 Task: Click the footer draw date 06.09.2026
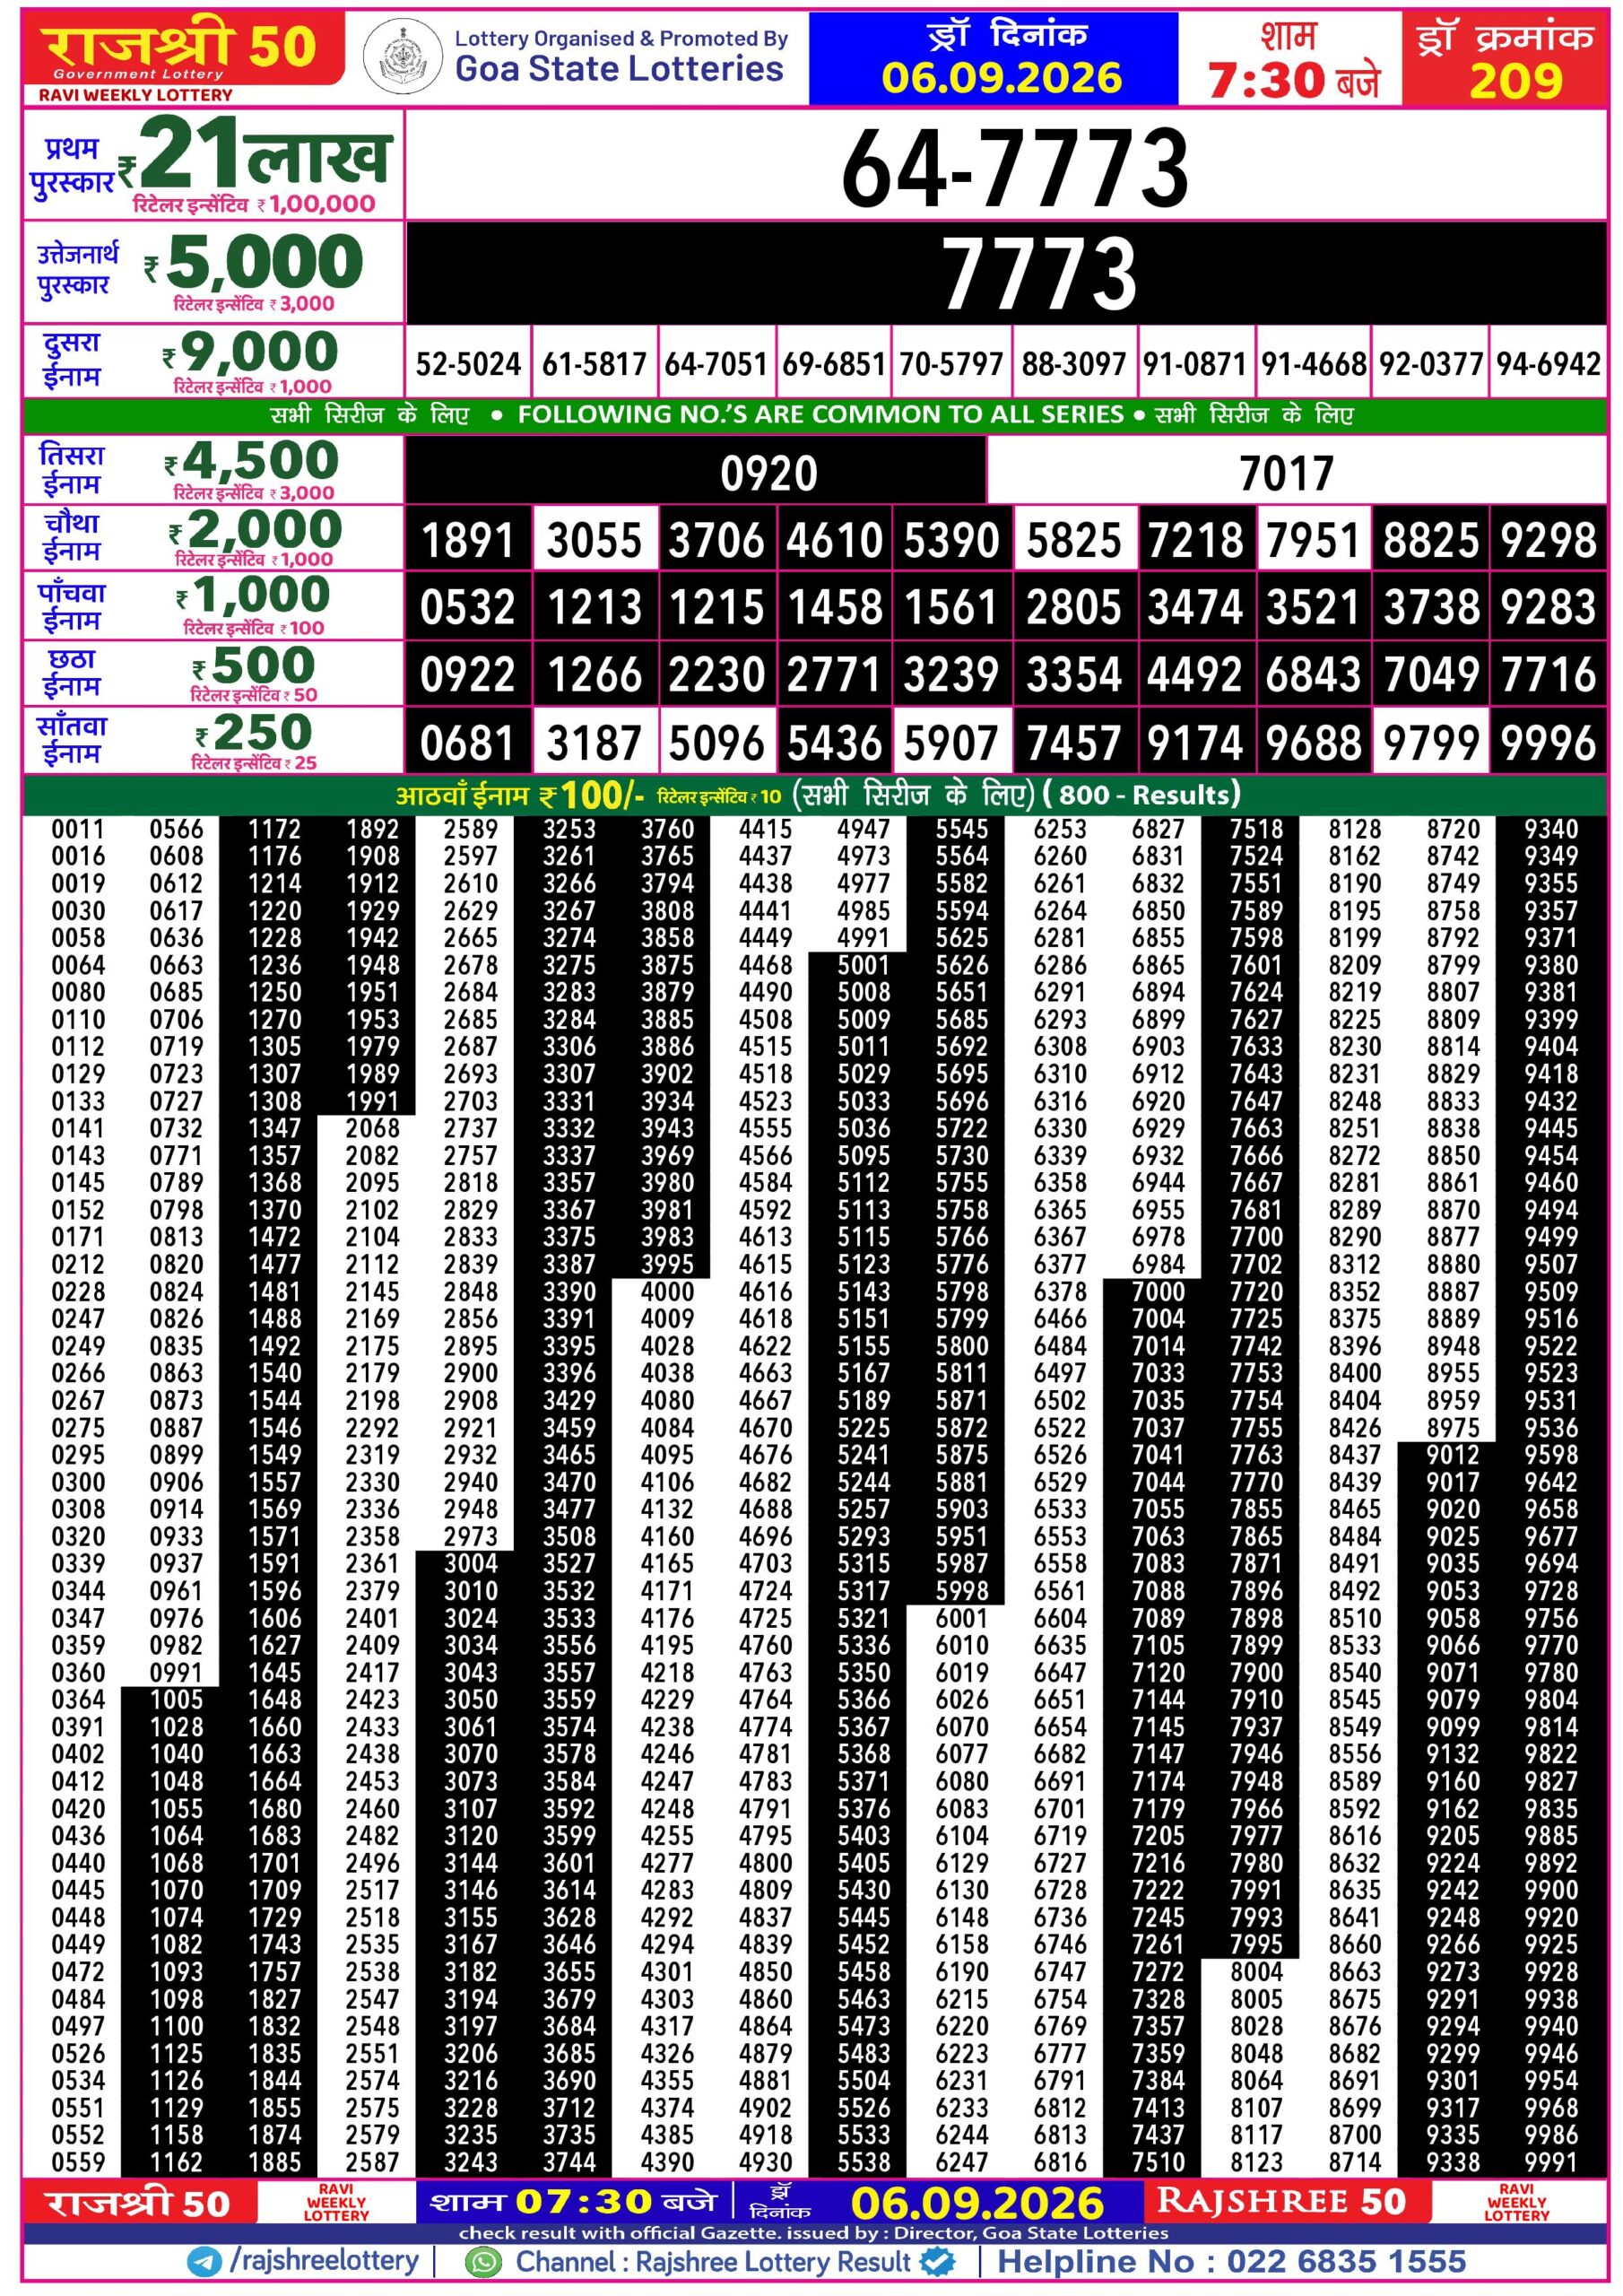[977, 2203]
